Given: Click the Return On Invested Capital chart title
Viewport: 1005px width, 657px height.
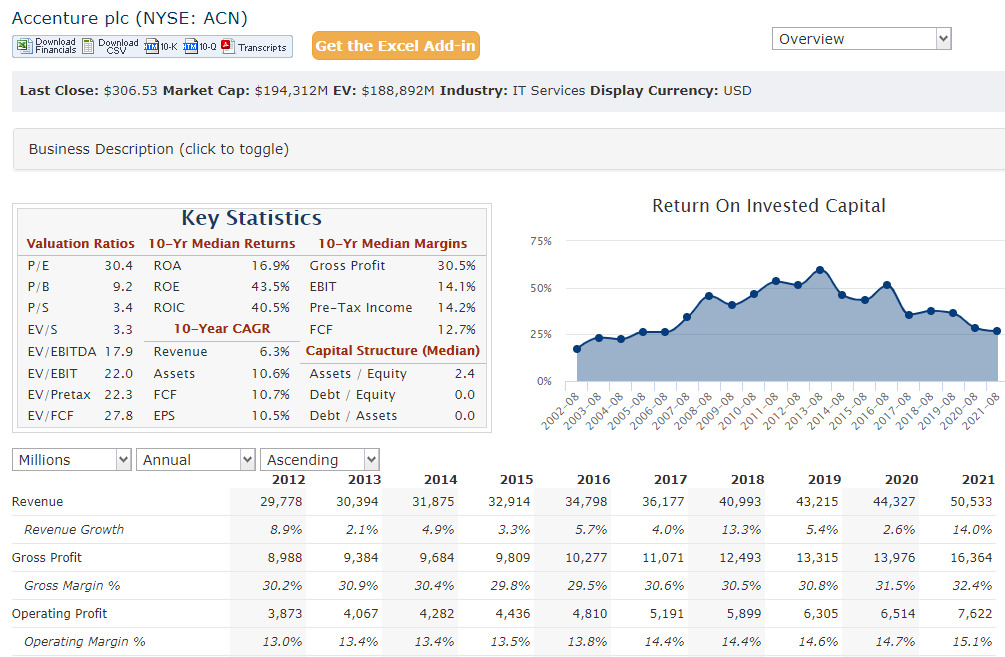Looking at the screenshot, I should 768,206.
